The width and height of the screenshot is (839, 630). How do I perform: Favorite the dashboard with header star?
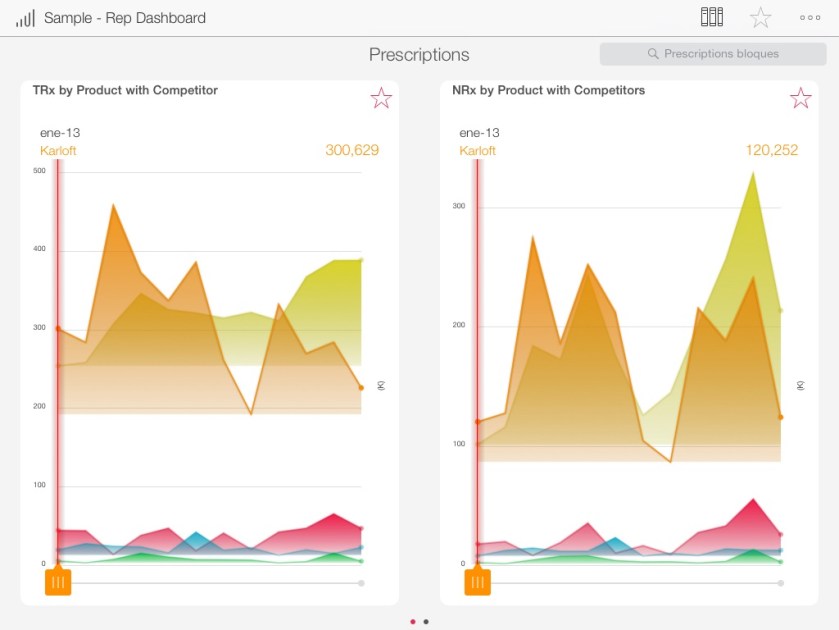(x=761, y=17)
